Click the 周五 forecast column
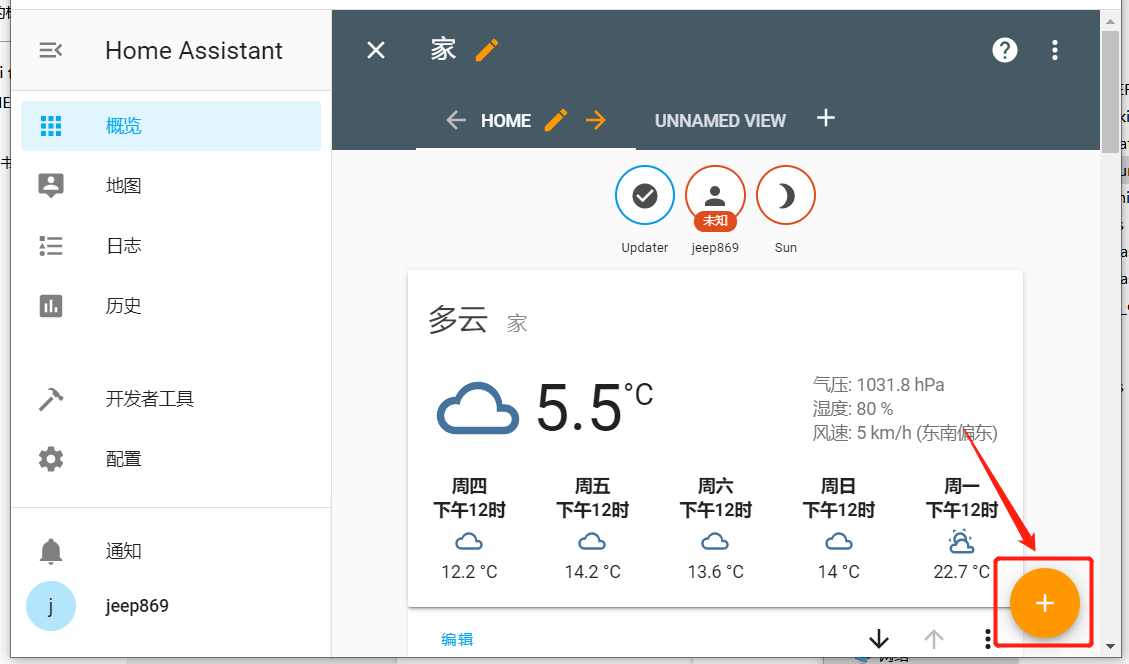The image size is (1129, 664). coord(593,529)
